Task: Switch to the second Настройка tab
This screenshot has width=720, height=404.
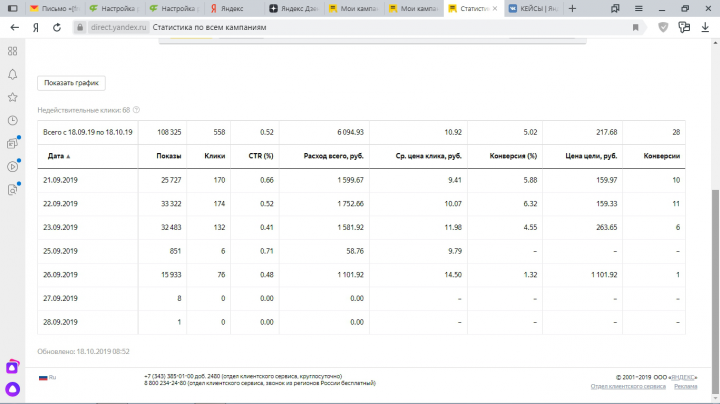Action: pos(175,8)
